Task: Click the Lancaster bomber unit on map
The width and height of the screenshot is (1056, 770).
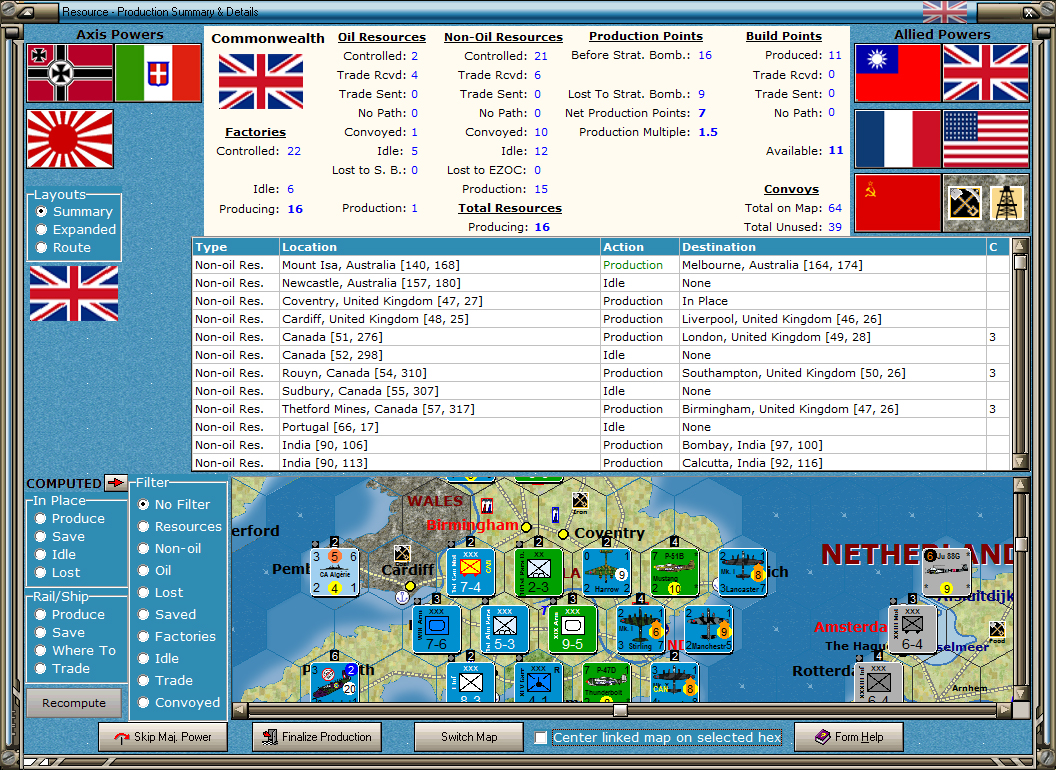Action: pos(742,573)
